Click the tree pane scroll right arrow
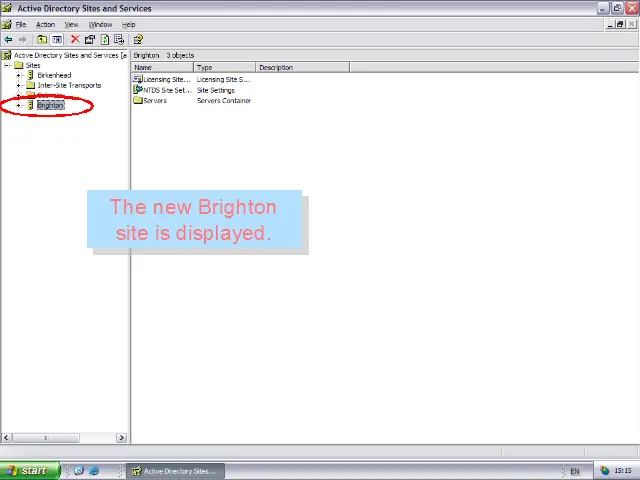Image resolution: width=640 pixels, height=480 pixels. point(121,438)
